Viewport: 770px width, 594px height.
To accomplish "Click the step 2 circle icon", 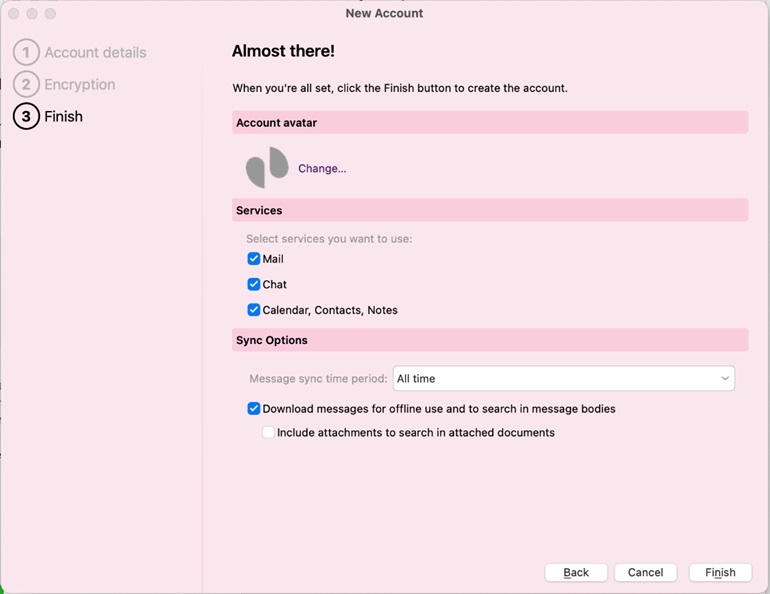I will 26,85.
